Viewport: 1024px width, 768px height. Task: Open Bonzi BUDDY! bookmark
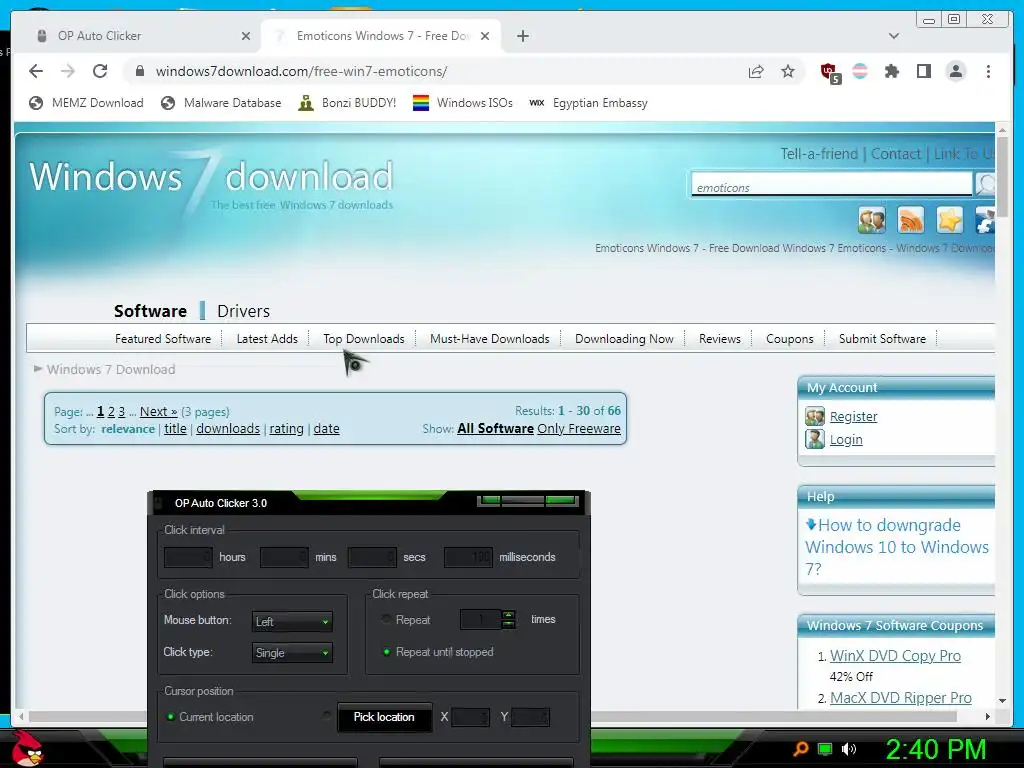pos(347,103)
